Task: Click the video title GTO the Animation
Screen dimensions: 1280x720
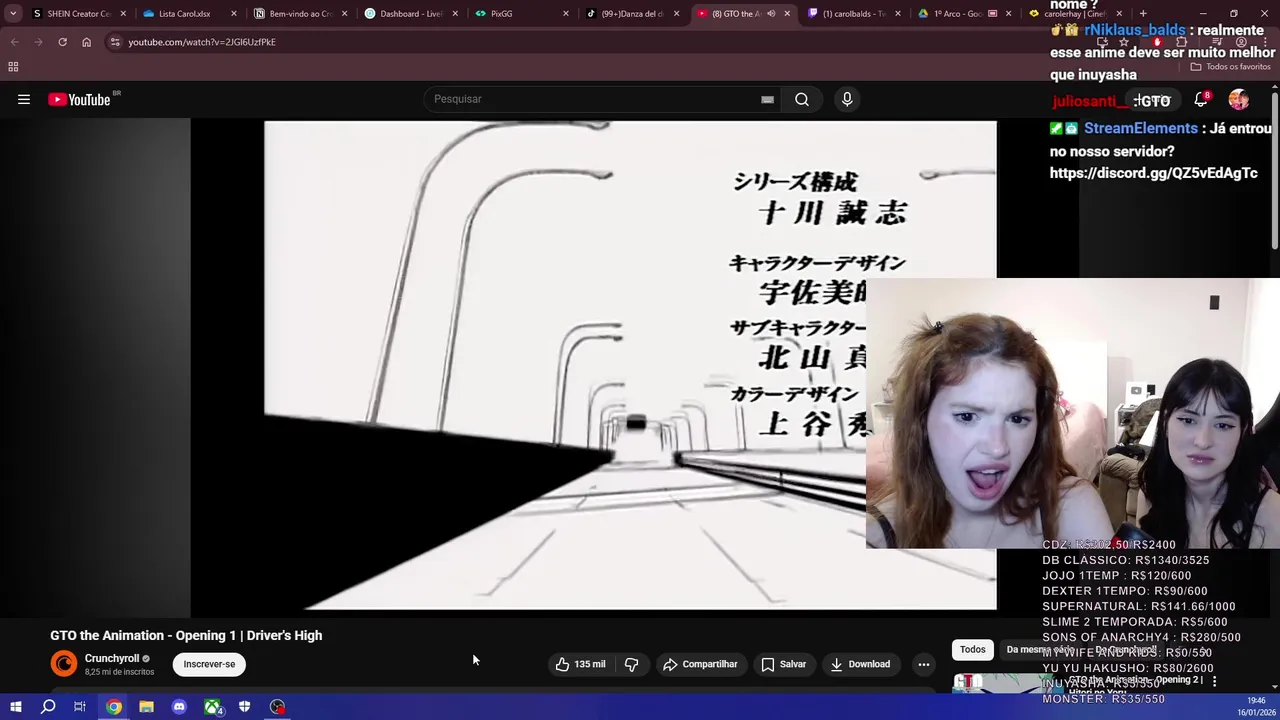Action: [186, 635]
